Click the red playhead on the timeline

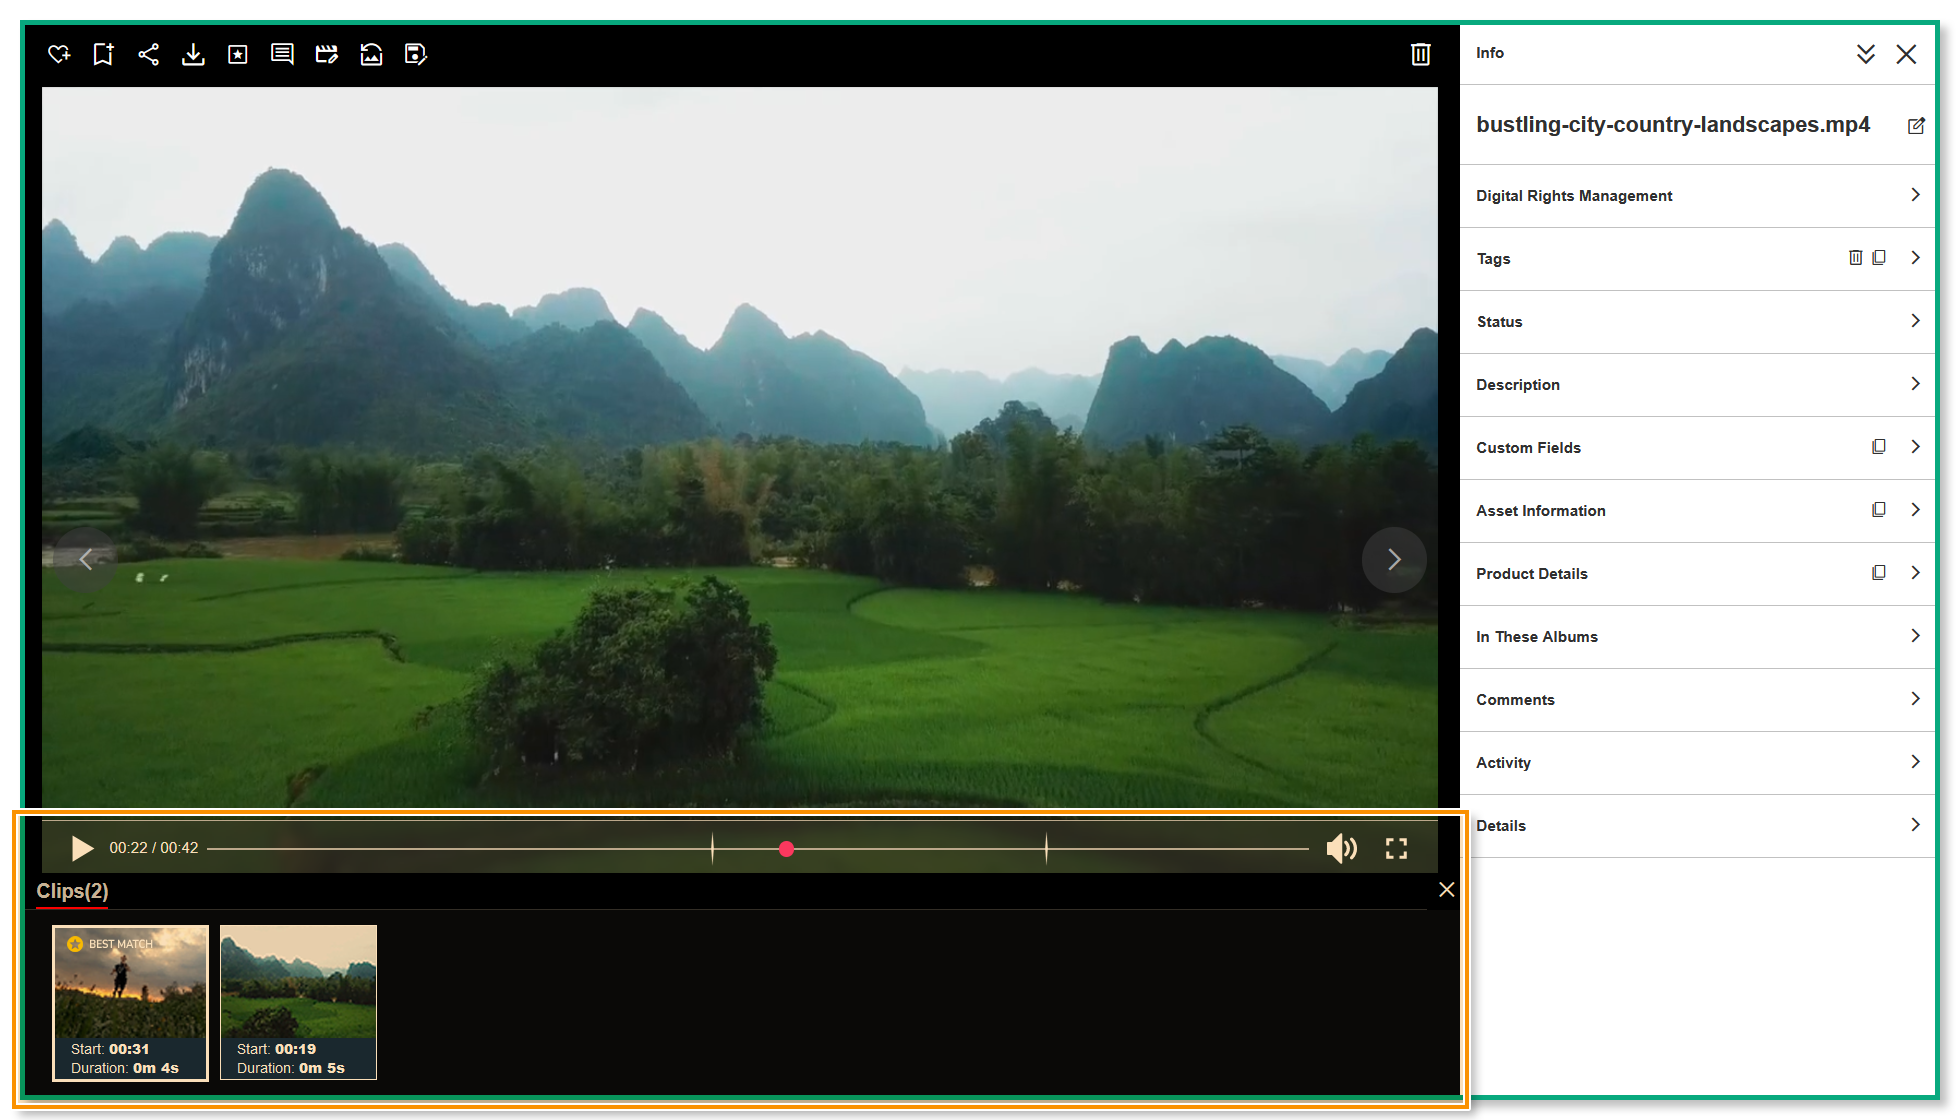[x=787, y=849]
